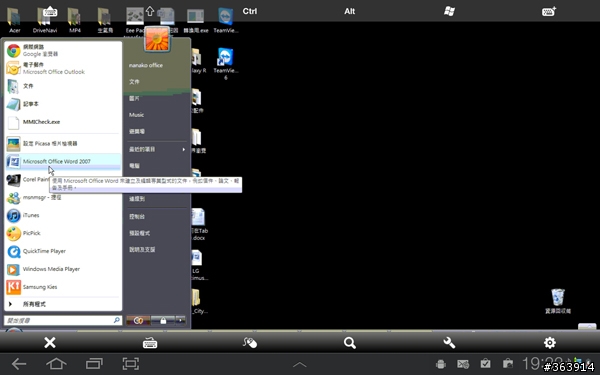600x375 pixels.
Task: Select the LG desktop document icon
Action: (199, 265)
